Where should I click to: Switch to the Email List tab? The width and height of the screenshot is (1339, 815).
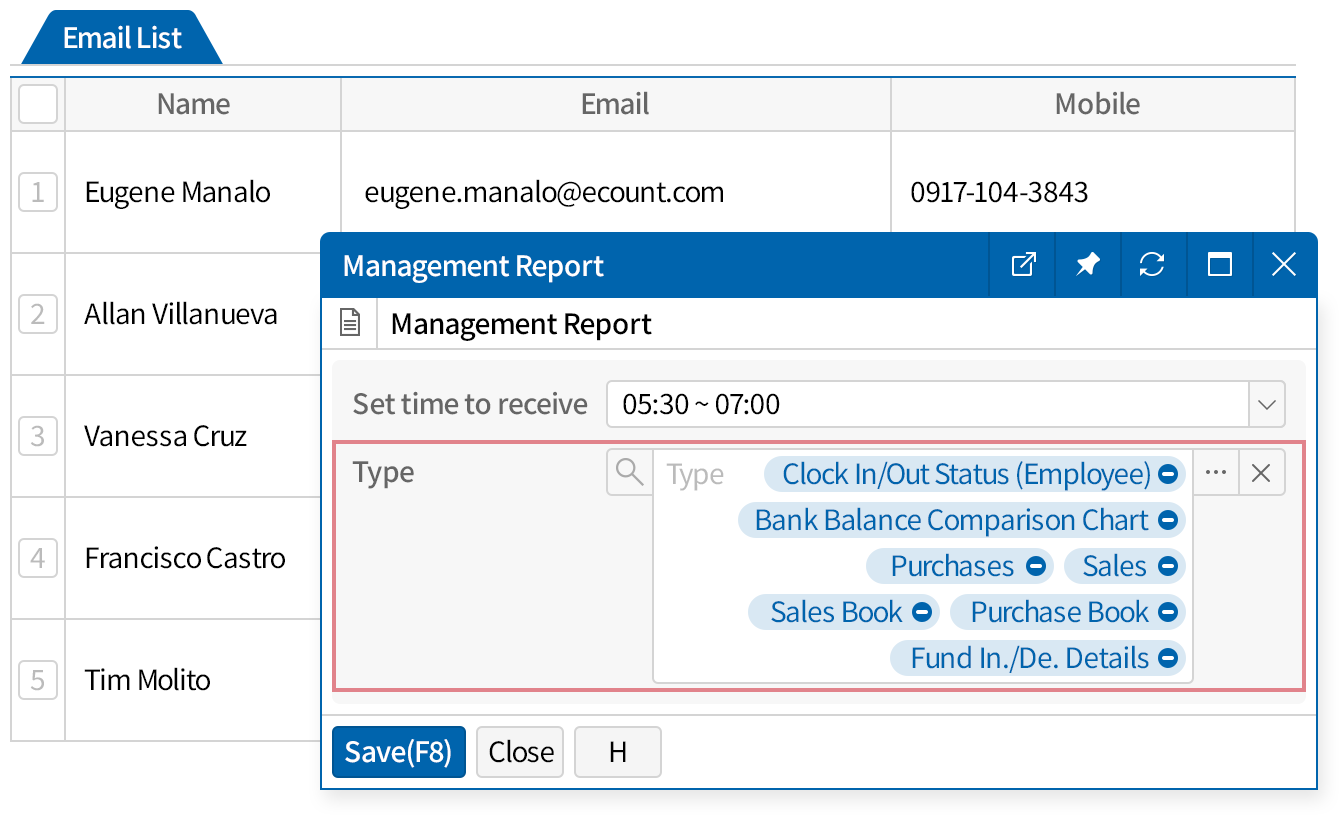122,38
